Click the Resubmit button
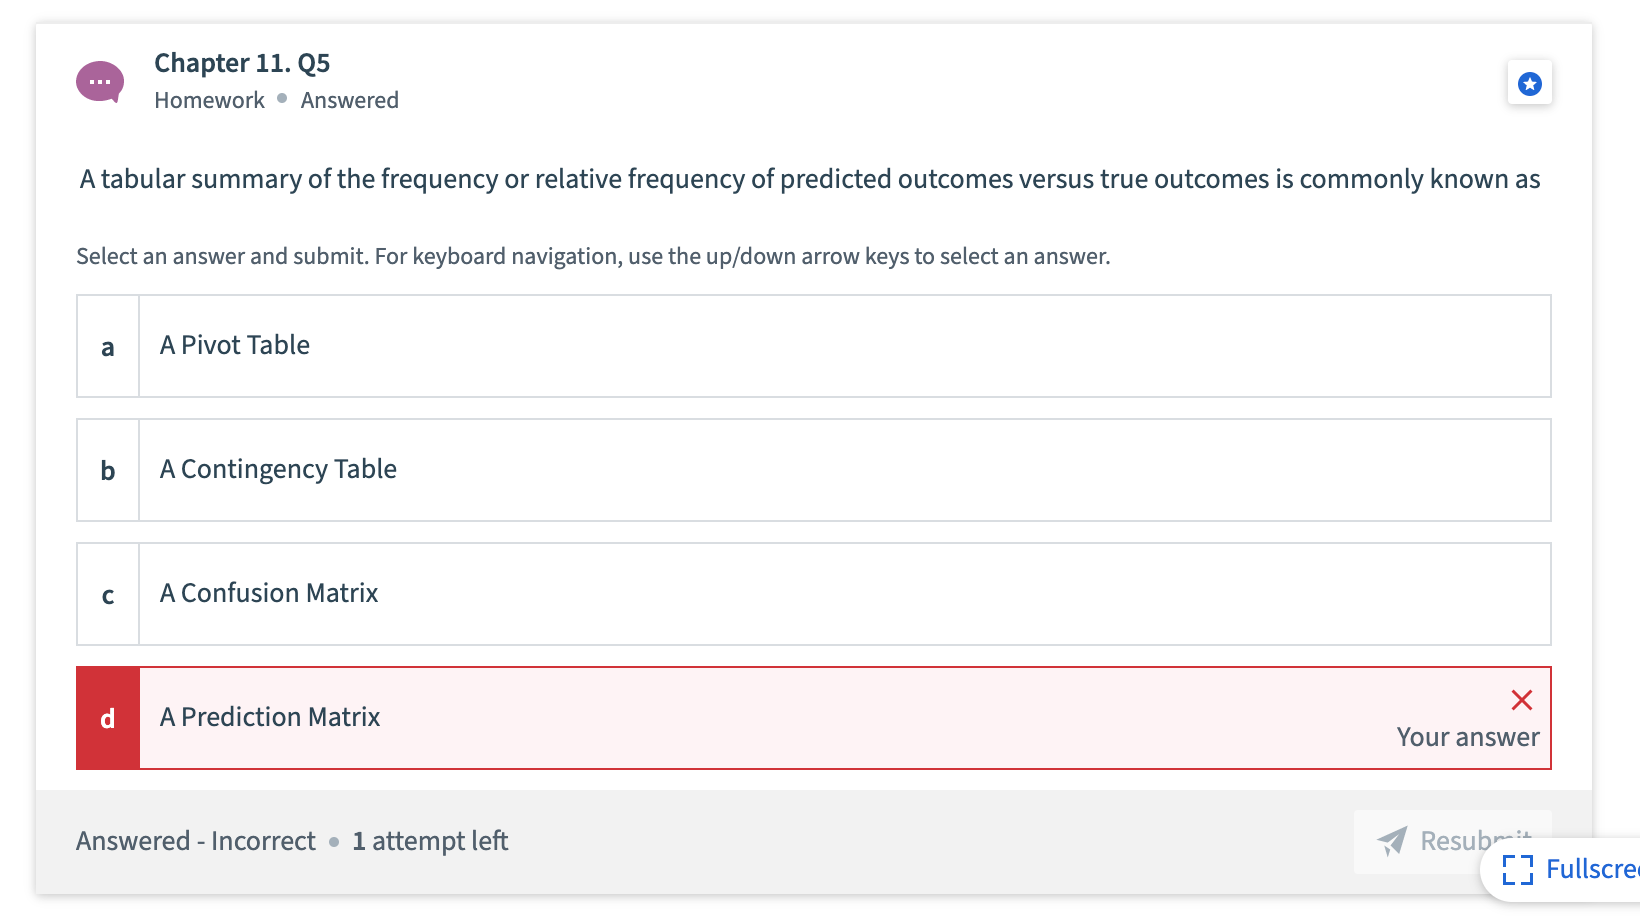The height and width of the screenshot is (916, 1640). [x=1453, y=841]
